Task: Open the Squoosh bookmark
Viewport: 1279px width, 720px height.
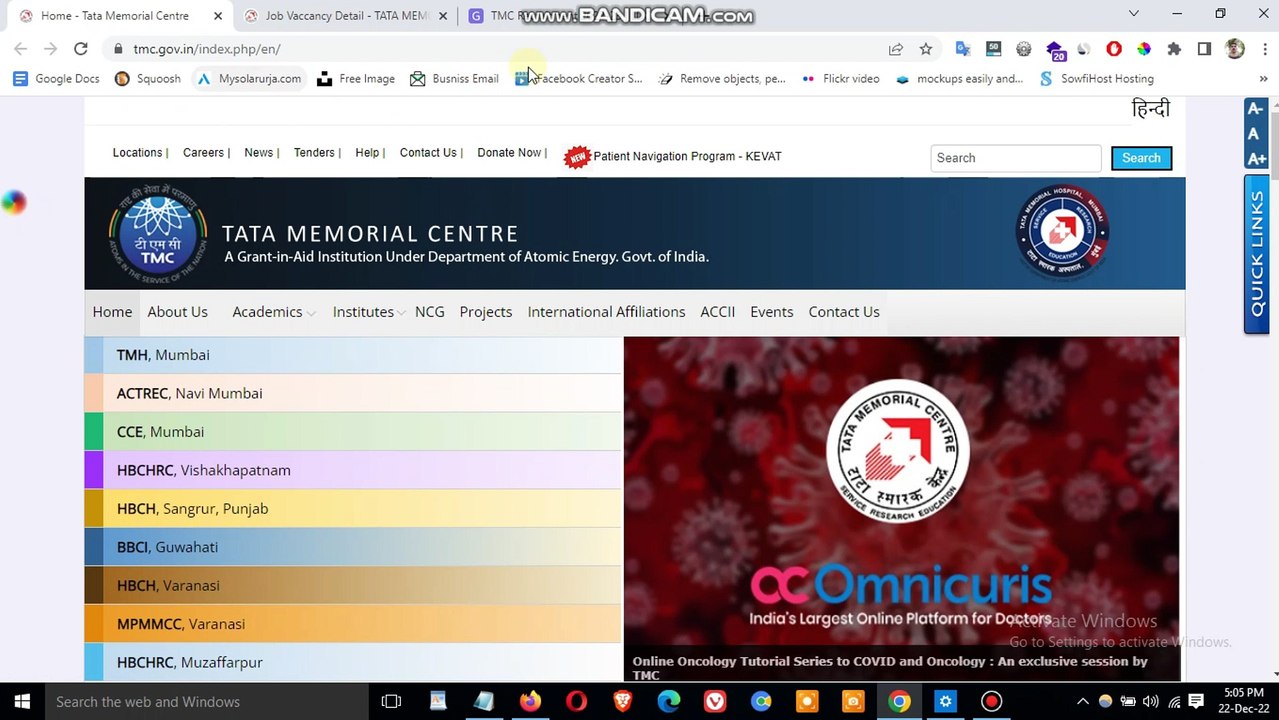Action: point(148,78)
